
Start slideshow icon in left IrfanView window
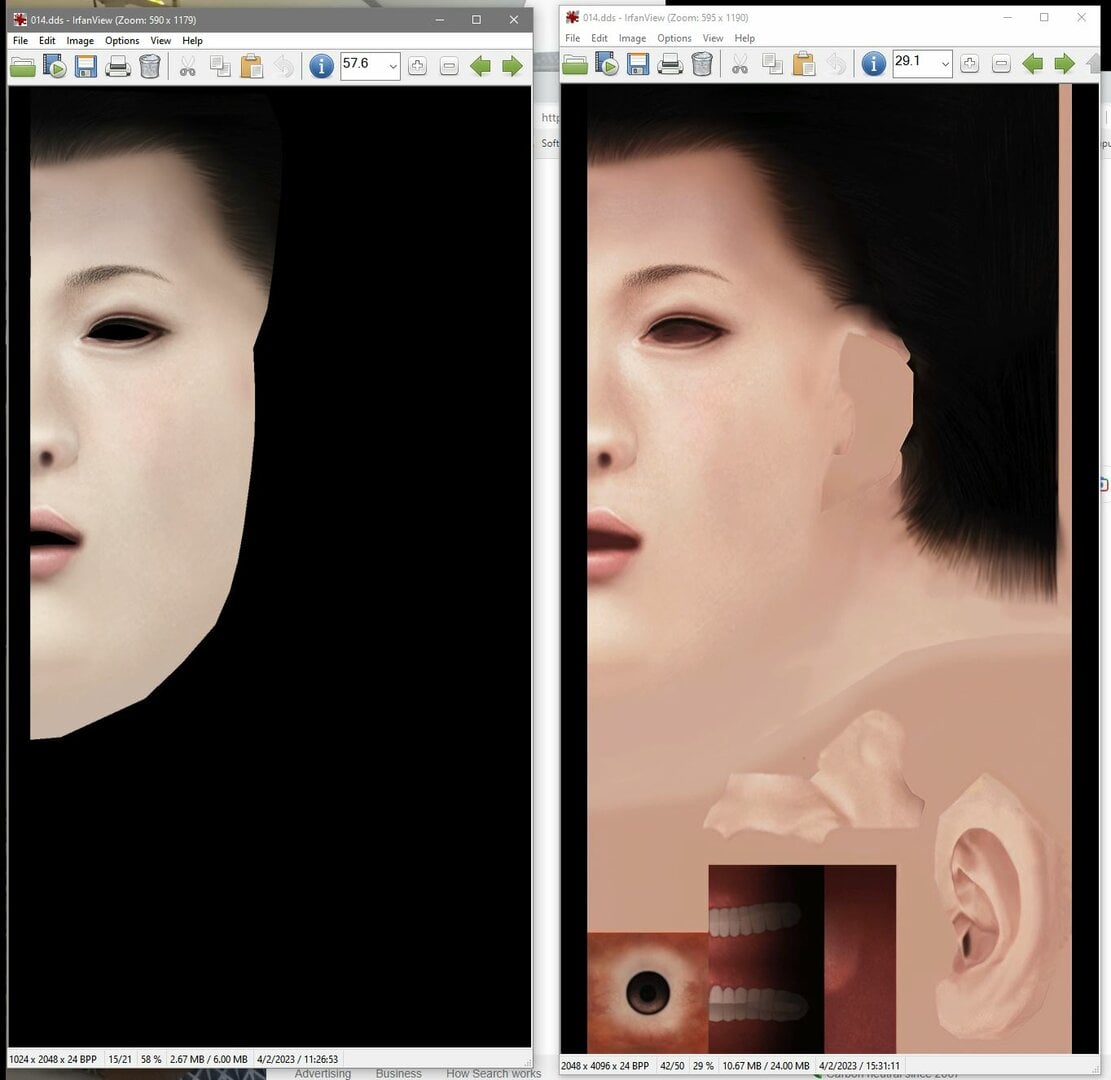tap(55, 67)
